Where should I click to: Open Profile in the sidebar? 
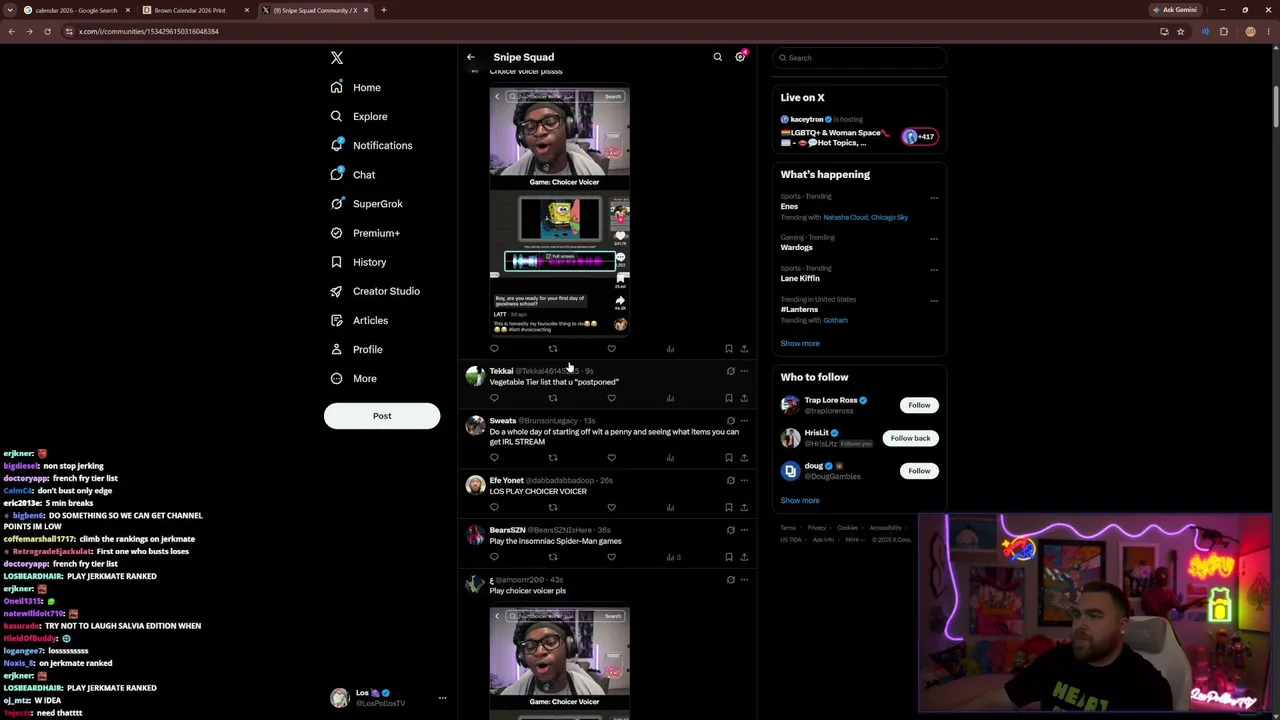356,349
